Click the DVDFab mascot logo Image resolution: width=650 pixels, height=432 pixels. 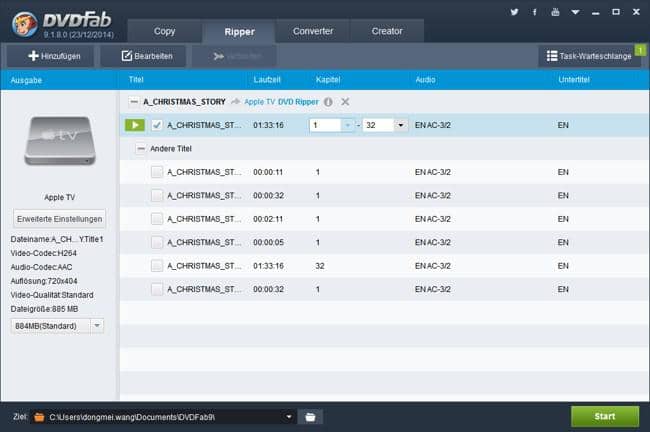coord(25,24)
